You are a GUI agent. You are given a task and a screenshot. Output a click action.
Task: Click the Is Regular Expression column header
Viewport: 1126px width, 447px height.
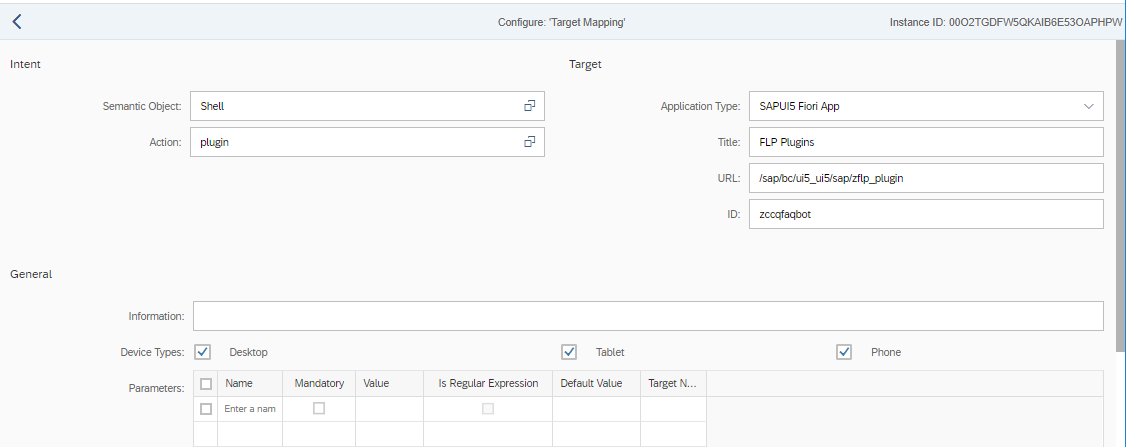tap(488, 383)
